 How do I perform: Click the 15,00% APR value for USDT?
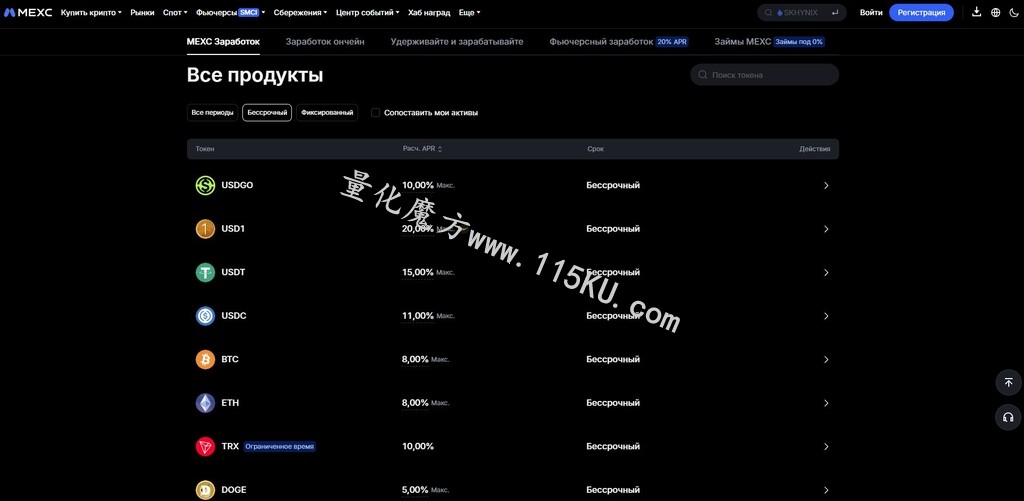tap(418, 272)
